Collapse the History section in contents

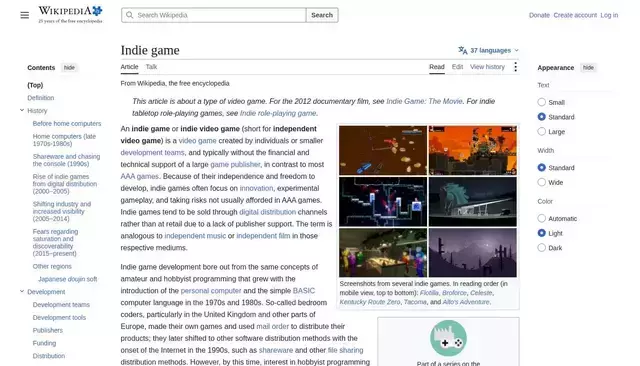[x=22, y=110]
